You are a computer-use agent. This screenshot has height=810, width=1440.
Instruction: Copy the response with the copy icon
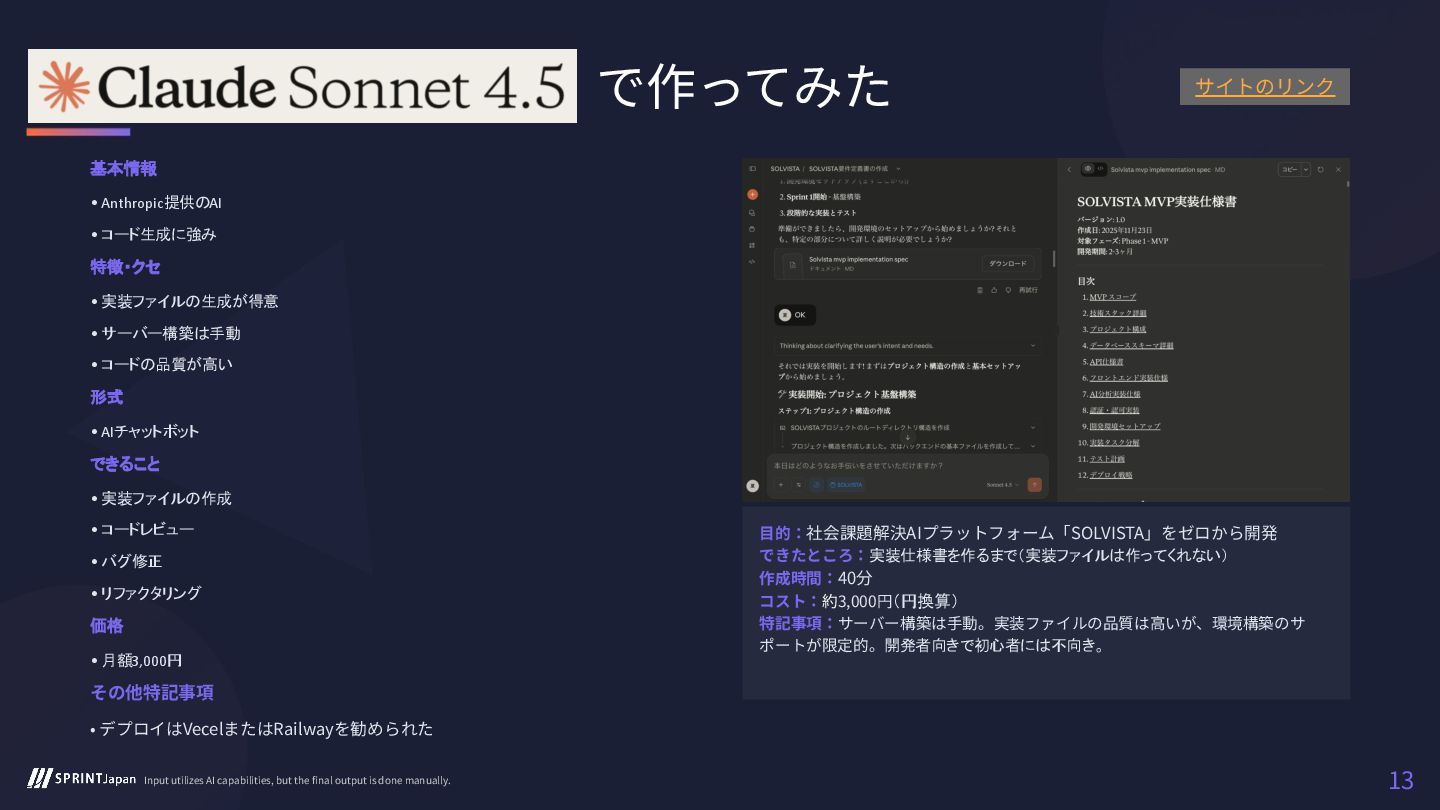pos(980,290)
